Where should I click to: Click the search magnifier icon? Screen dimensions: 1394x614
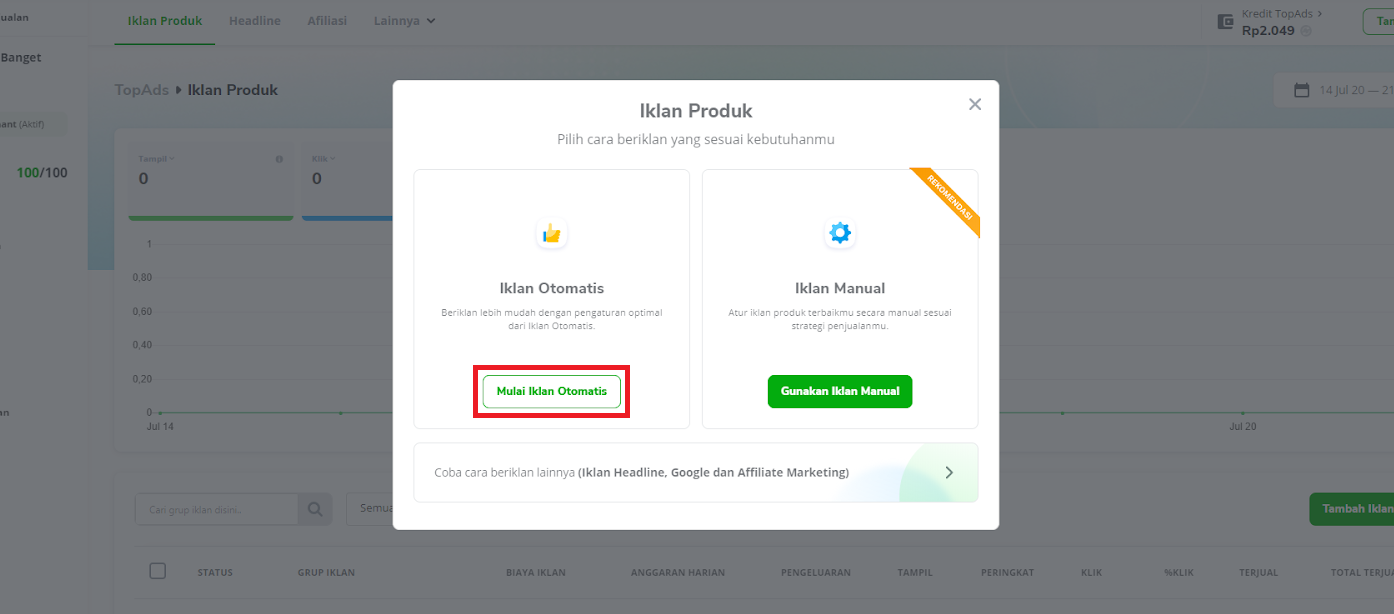pos(314,509)
